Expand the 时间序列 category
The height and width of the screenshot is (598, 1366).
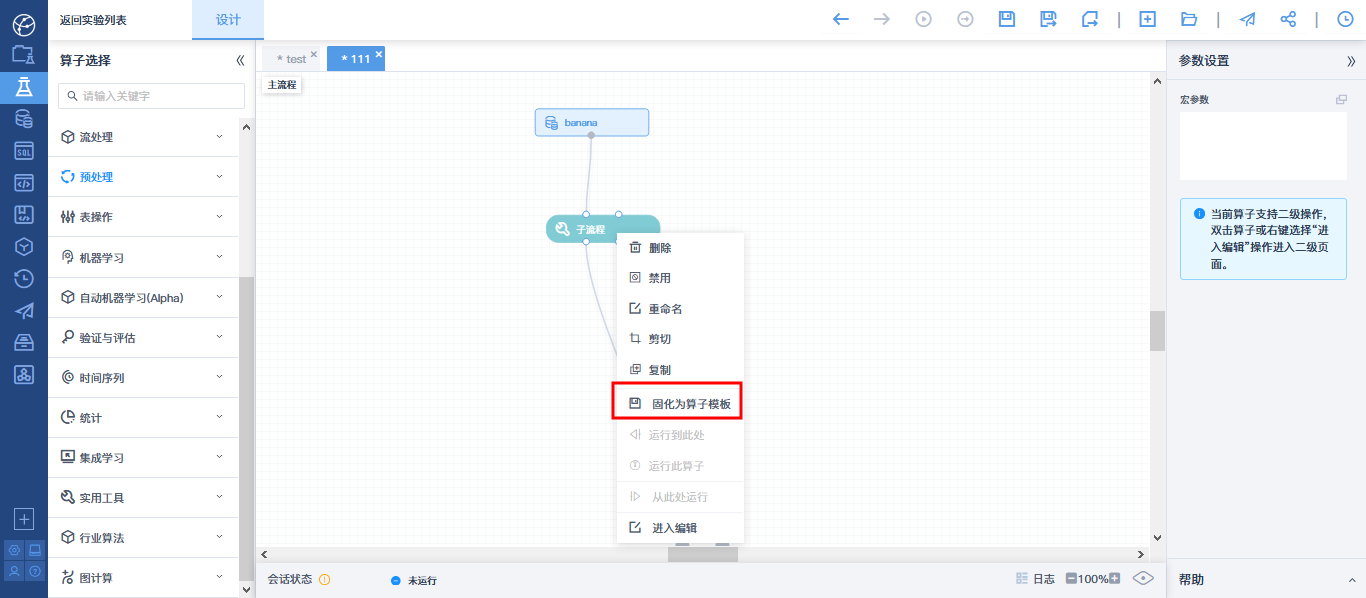144,377
